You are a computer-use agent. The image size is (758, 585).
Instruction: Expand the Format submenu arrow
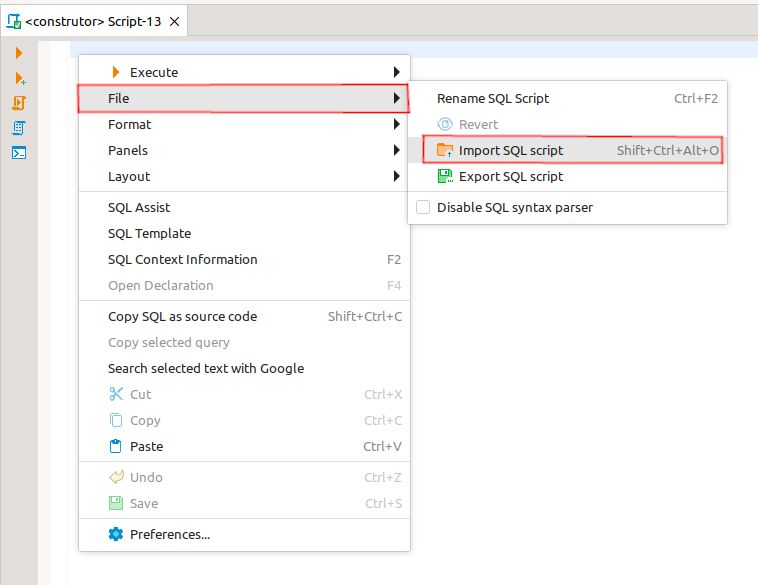[x=397, y=124]
